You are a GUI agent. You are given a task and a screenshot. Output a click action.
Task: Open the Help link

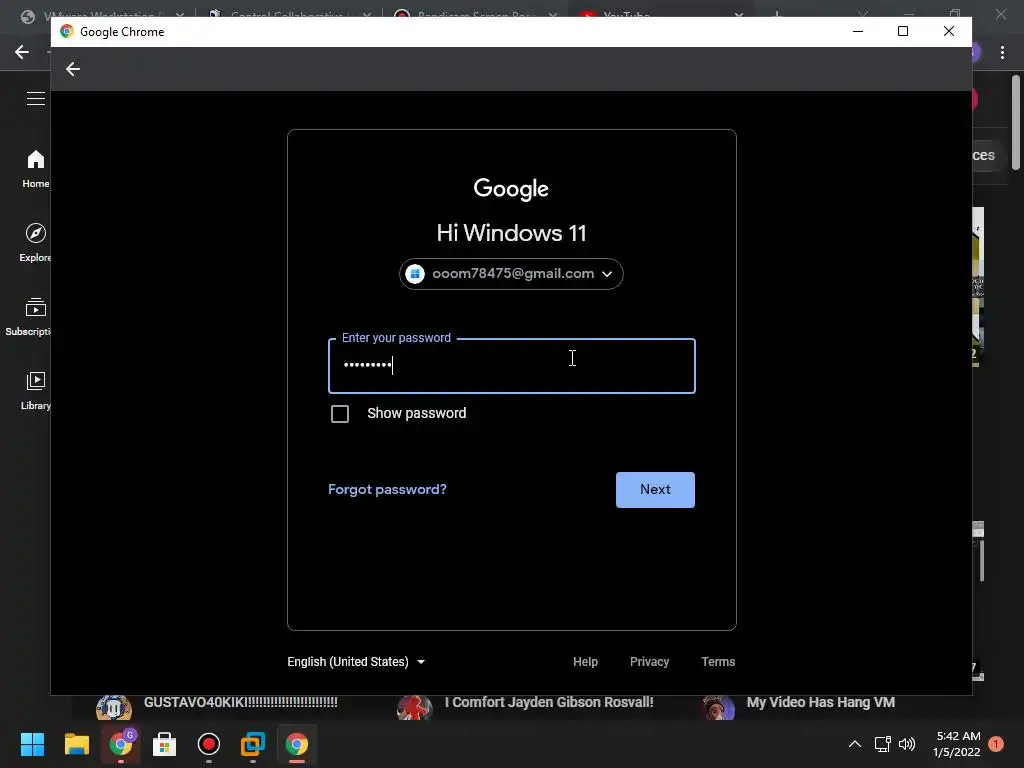tap(585, 662)
